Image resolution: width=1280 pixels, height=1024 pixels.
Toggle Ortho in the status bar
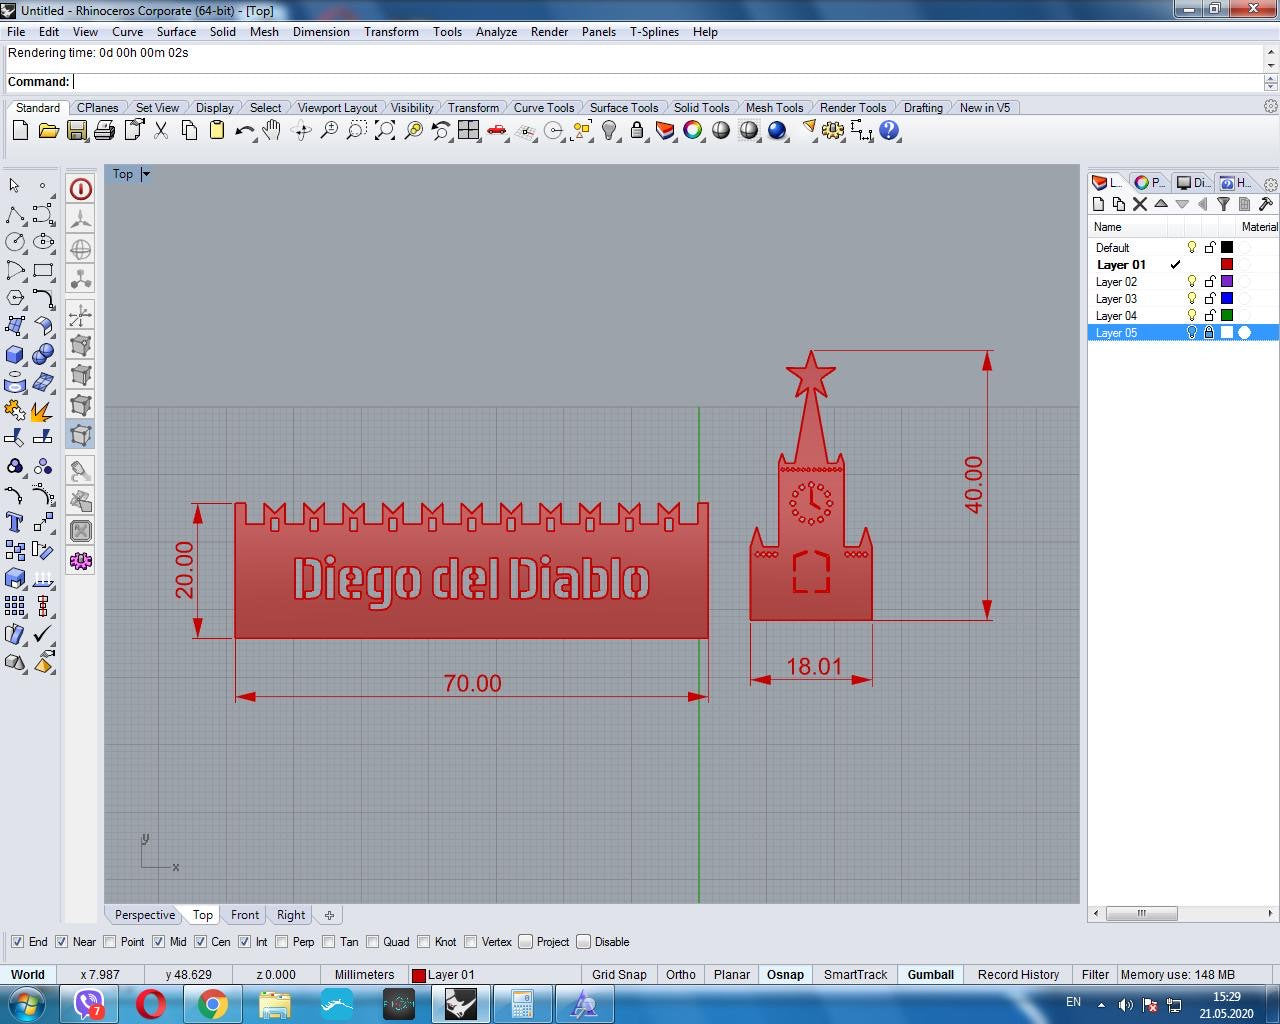click(x=680, y=975)
